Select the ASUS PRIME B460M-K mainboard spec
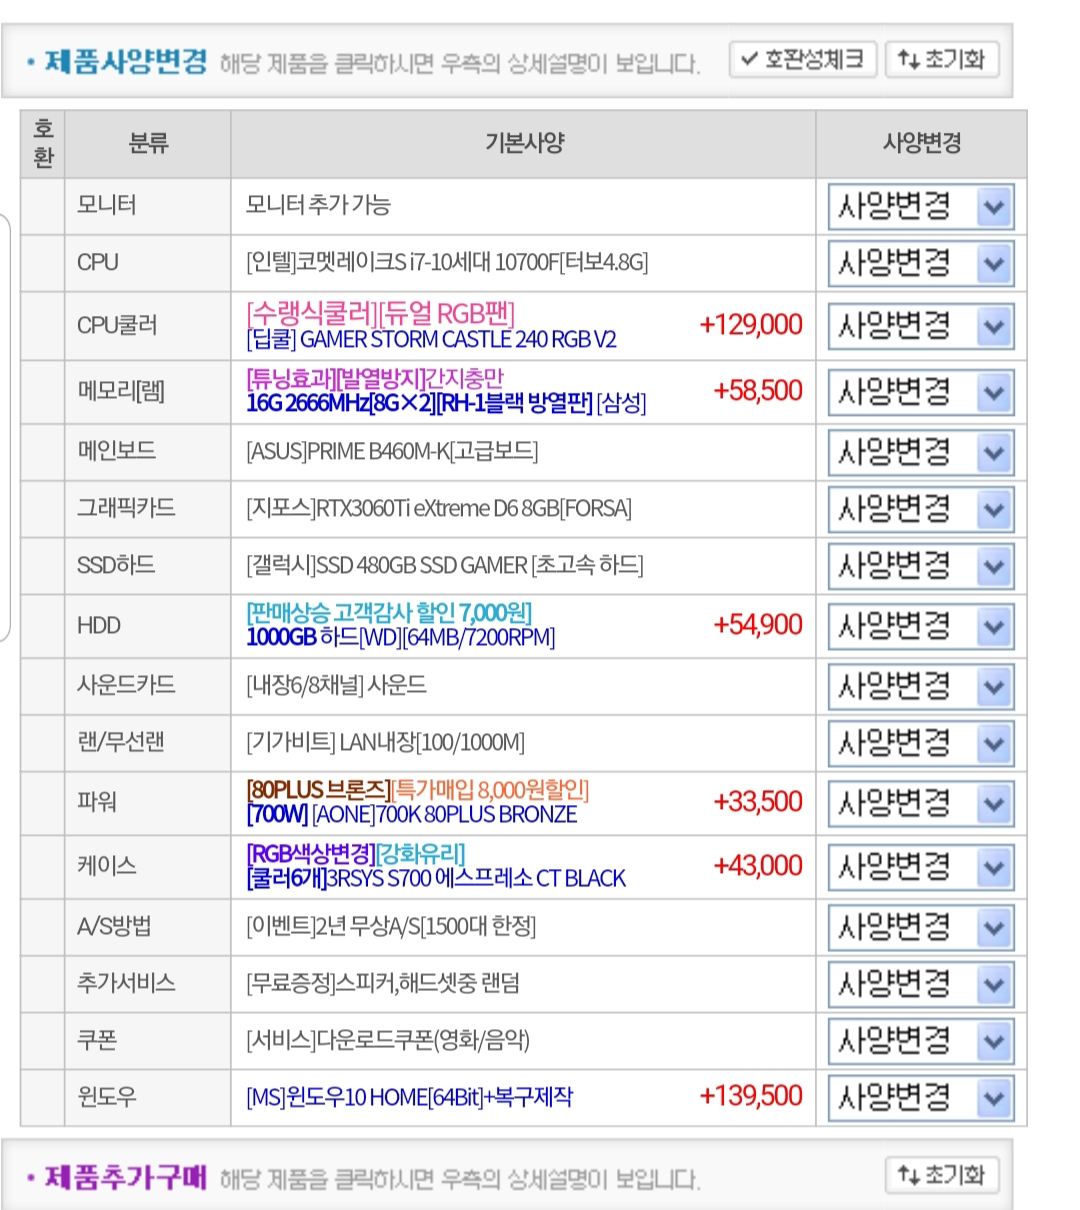 [392, 452]
